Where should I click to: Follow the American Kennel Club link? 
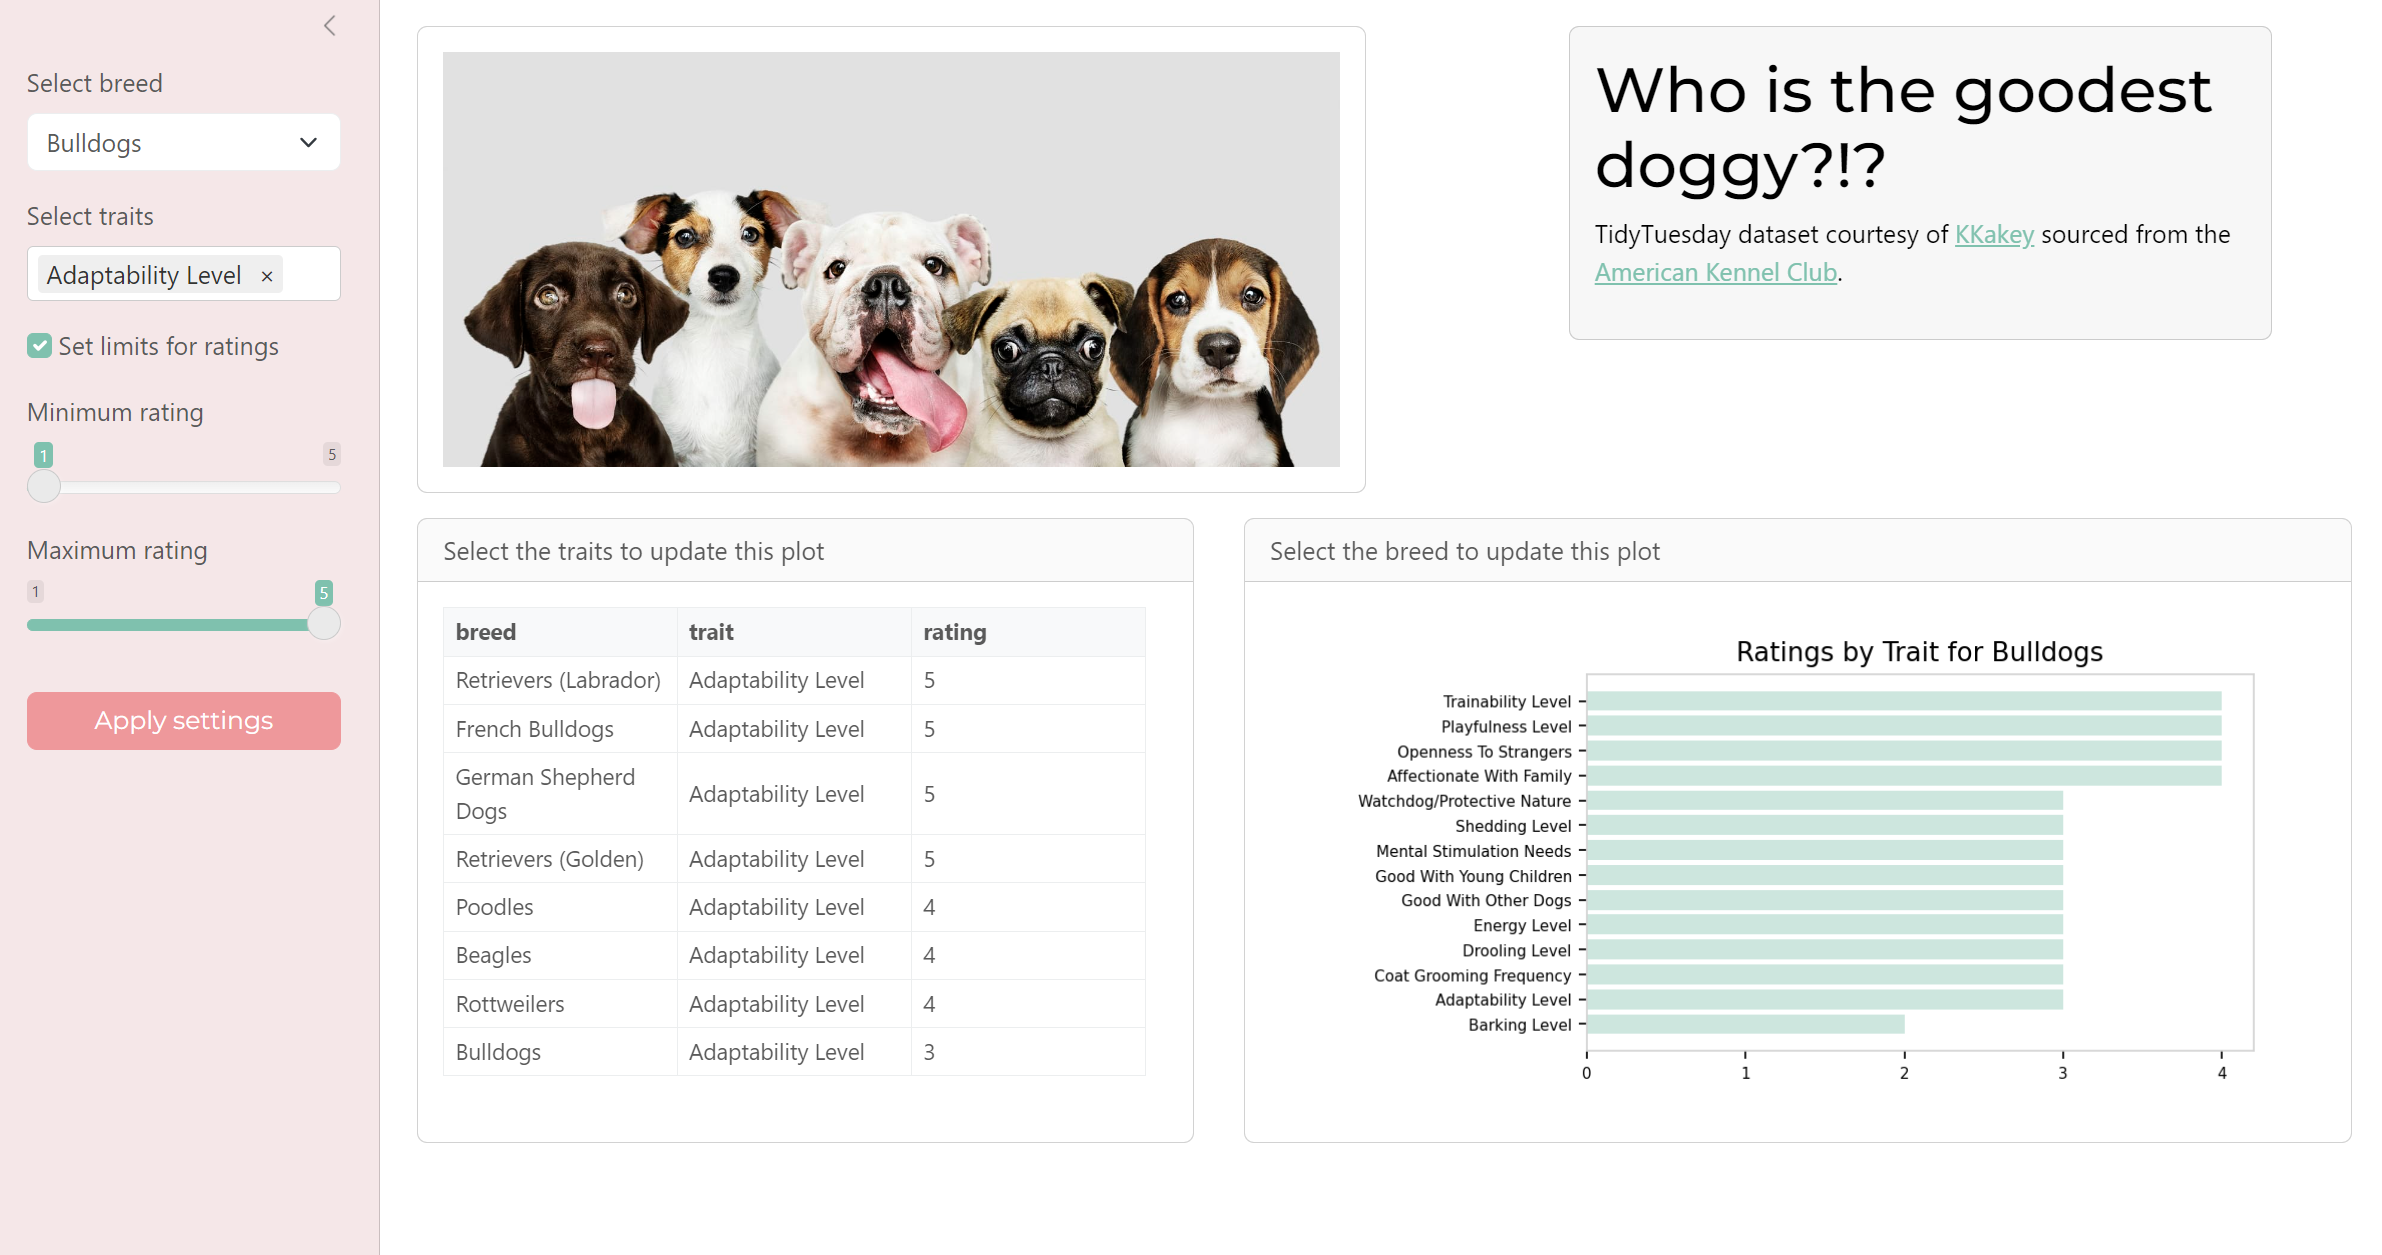(x=1715, y=272)
